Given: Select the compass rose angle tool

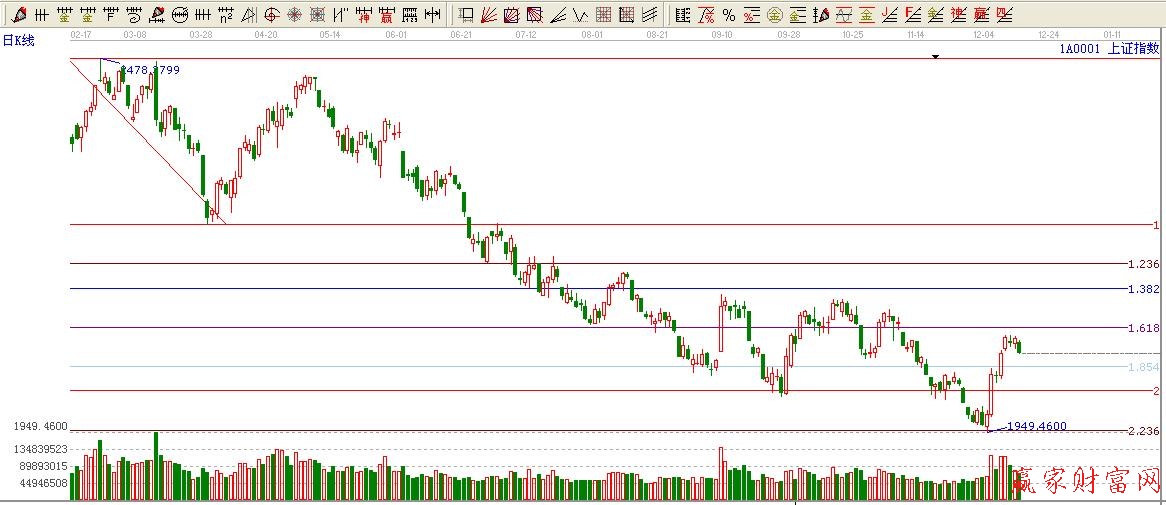Looking at the screenshot, I should (295, 15).
